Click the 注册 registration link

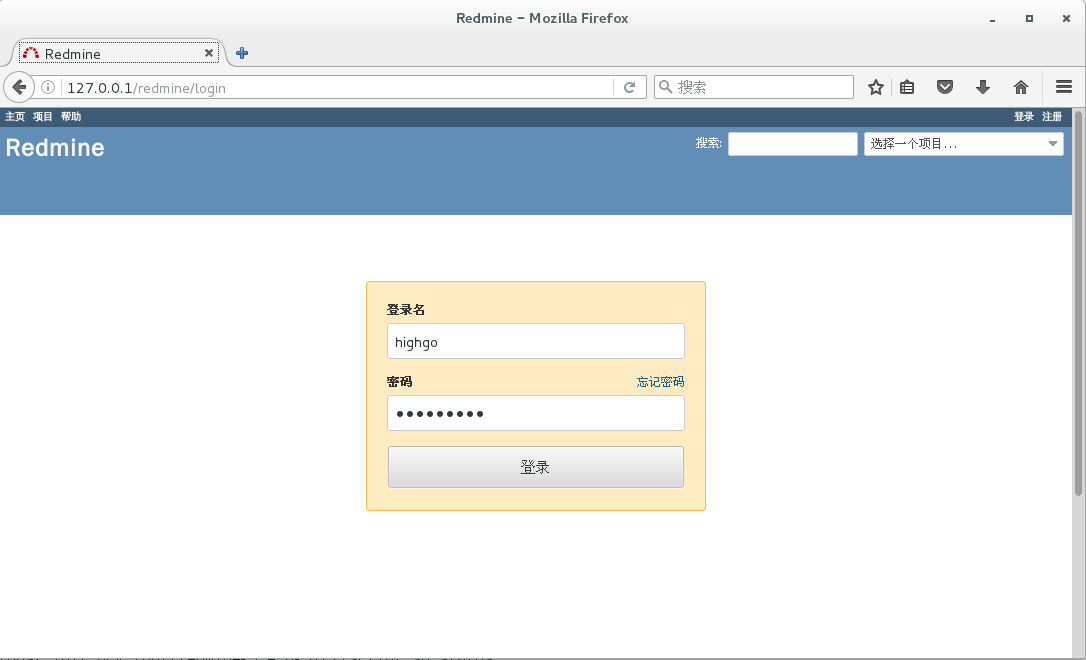click(1052, 116)
